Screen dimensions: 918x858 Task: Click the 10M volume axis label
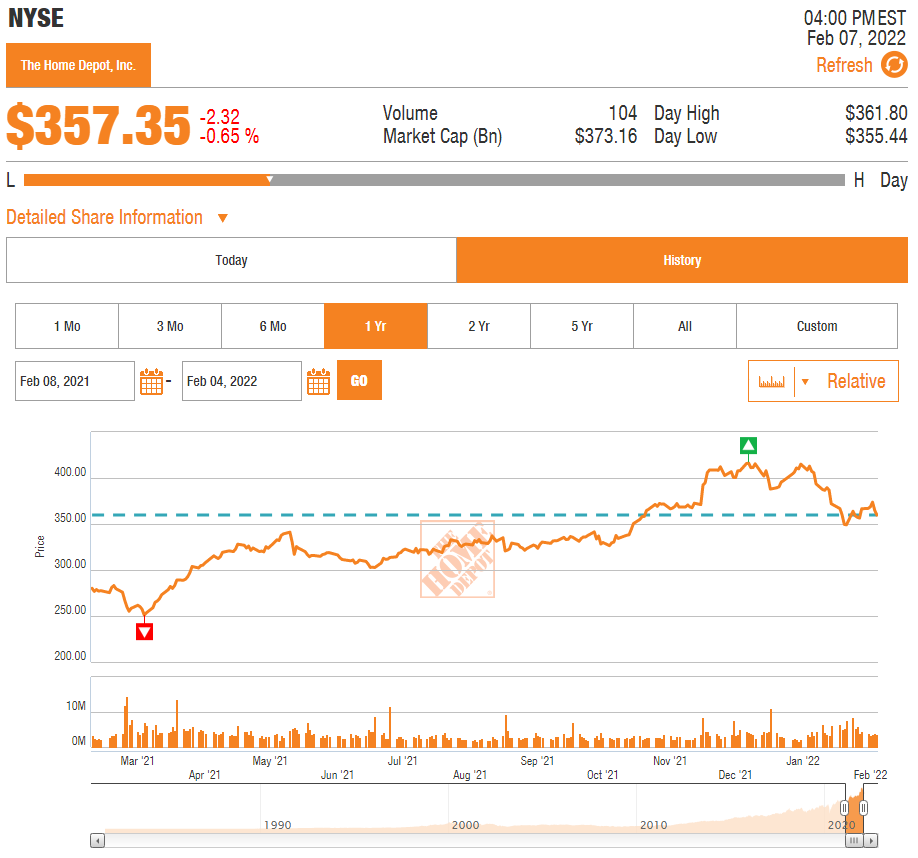pyautogui.click(x=76, y=706)
